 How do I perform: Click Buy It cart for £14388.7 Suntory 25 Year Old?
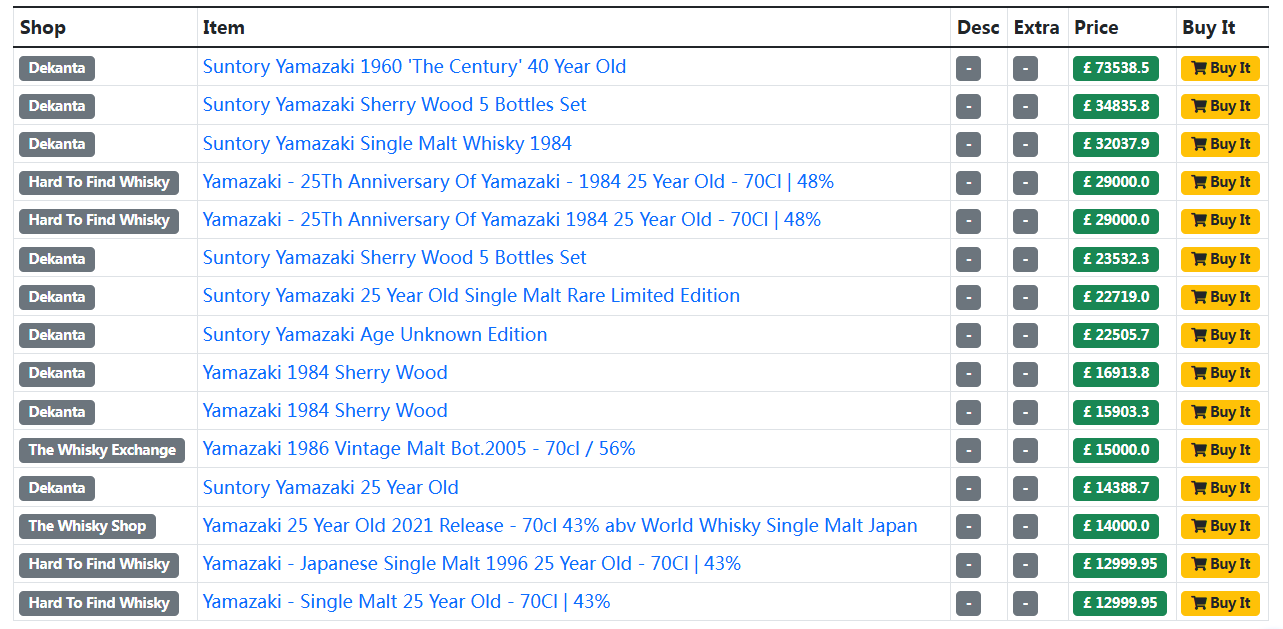1220,488
